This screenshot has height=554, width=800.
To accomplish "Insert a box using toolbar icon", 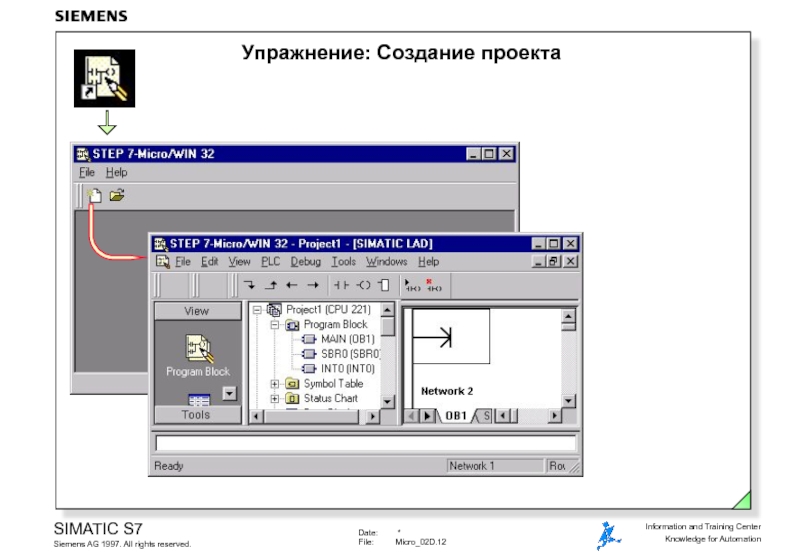I will click(x=384, y=285).
